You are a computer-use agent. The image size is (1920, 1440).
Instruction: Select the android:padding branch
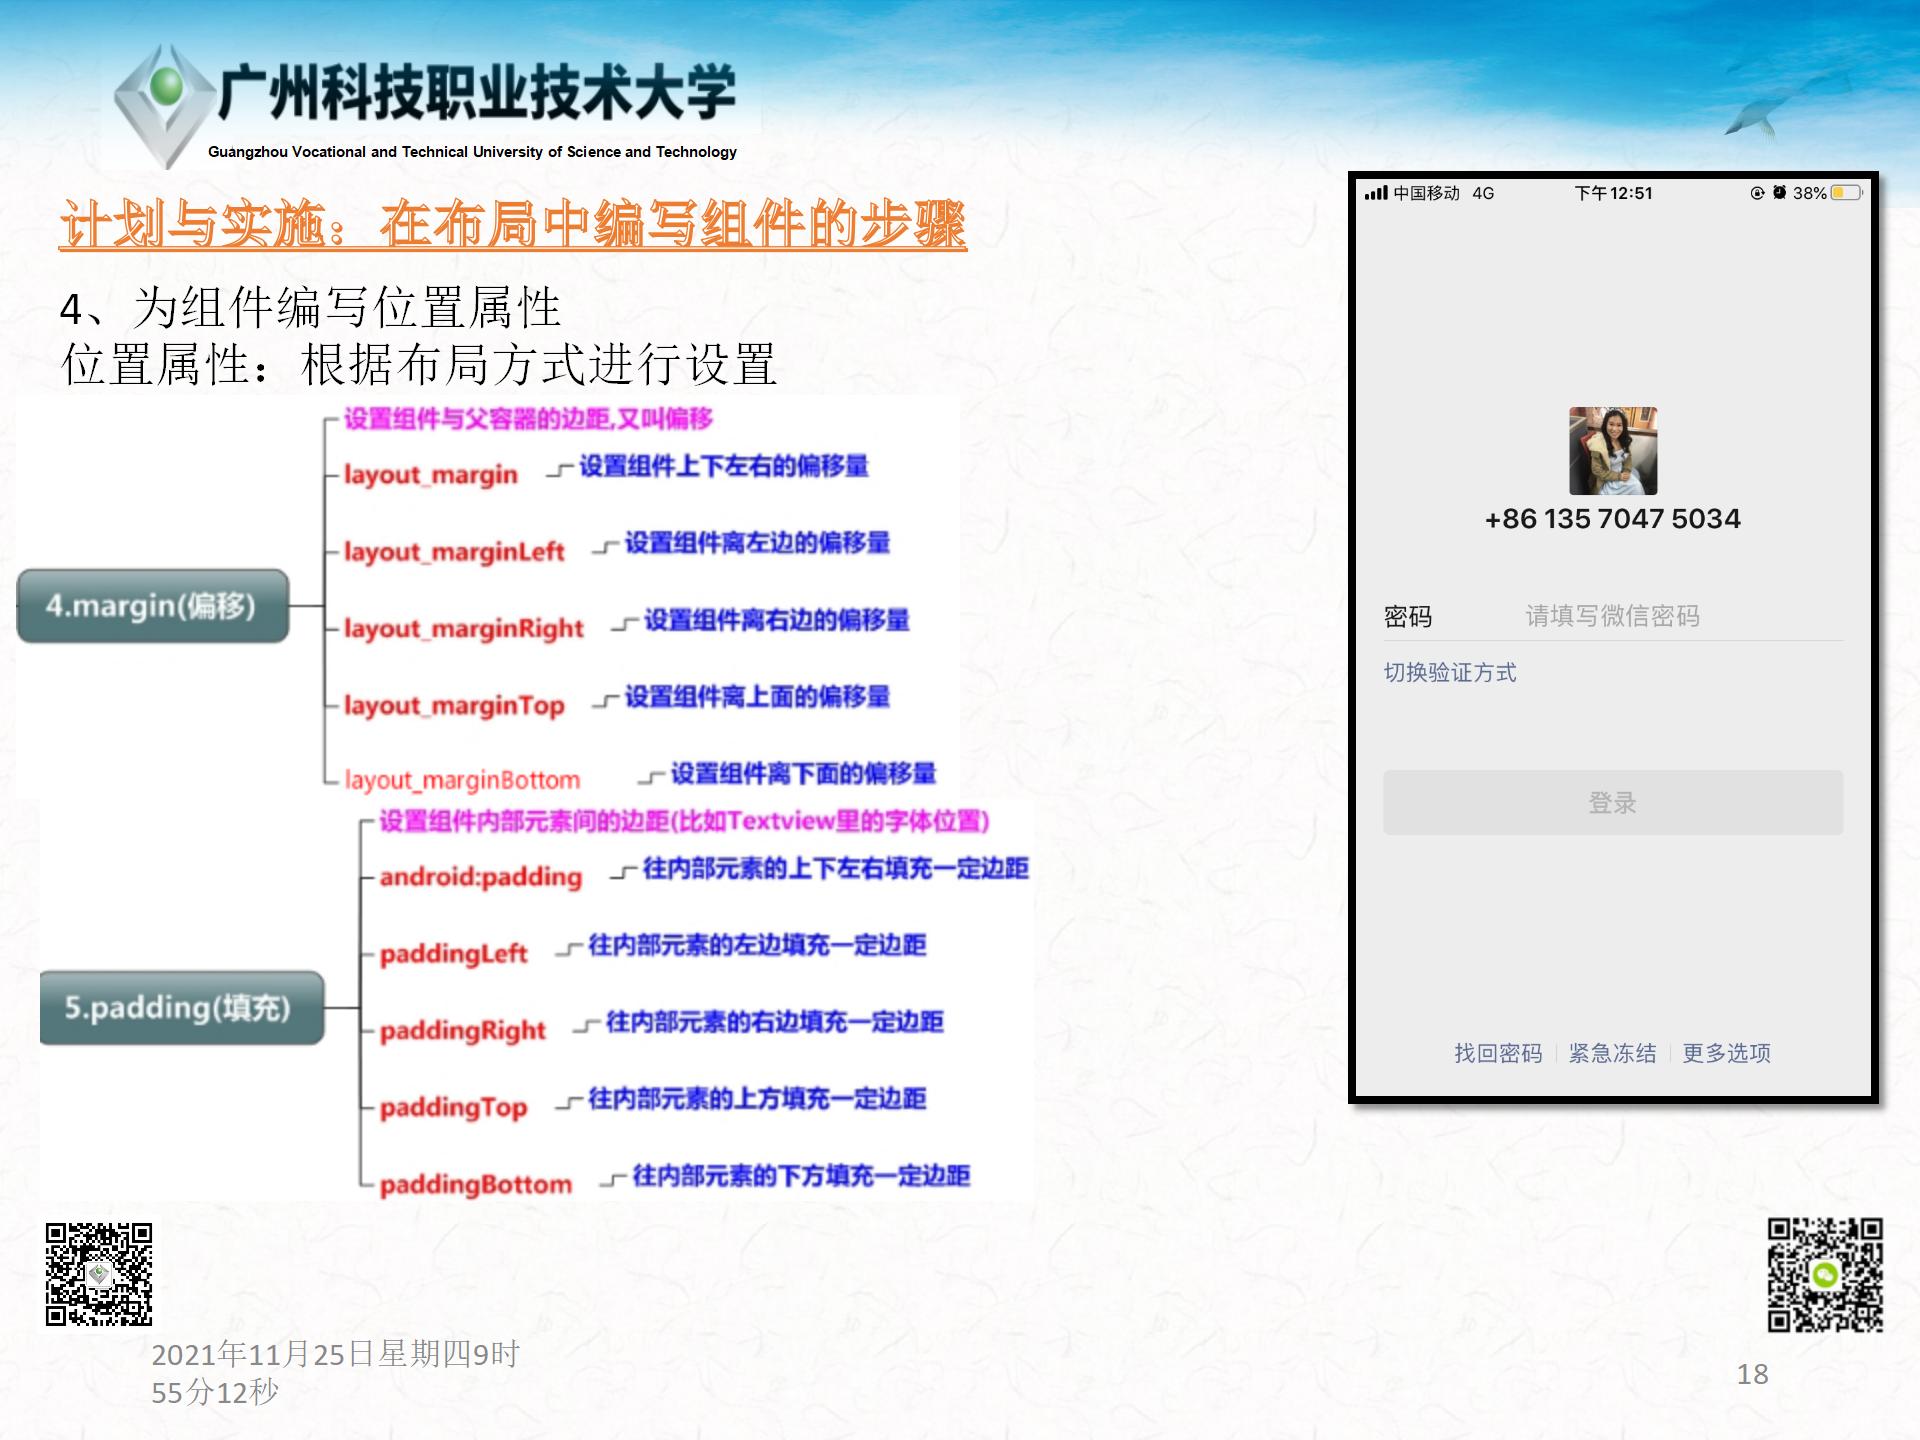(480, 877)
